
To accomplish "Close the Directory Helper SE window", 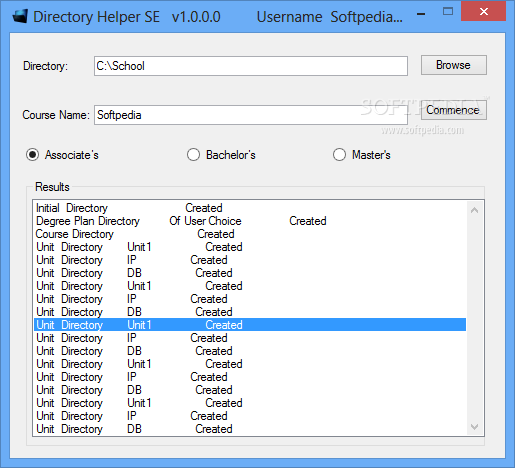I will coord(484,12).
